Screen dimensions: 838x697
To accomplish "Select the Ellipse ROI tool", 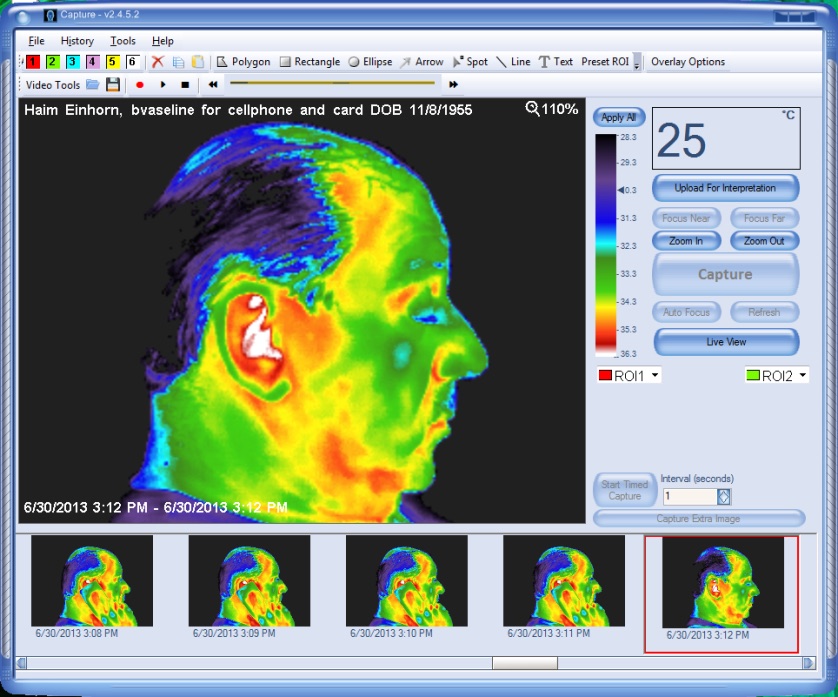I will (x=370, y=62).
